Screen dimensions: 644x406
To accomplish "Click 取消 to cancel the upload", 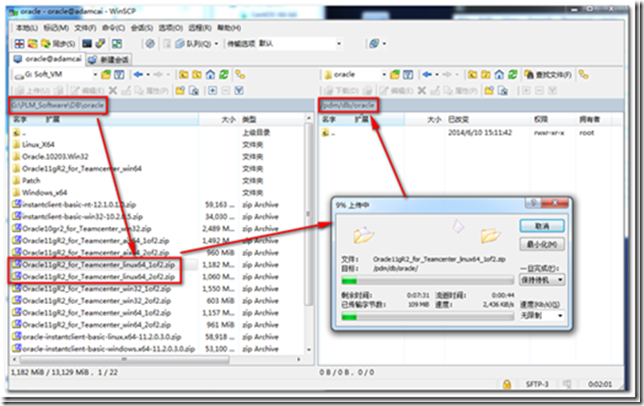I will pyautogui.click(x=542, y=226).
